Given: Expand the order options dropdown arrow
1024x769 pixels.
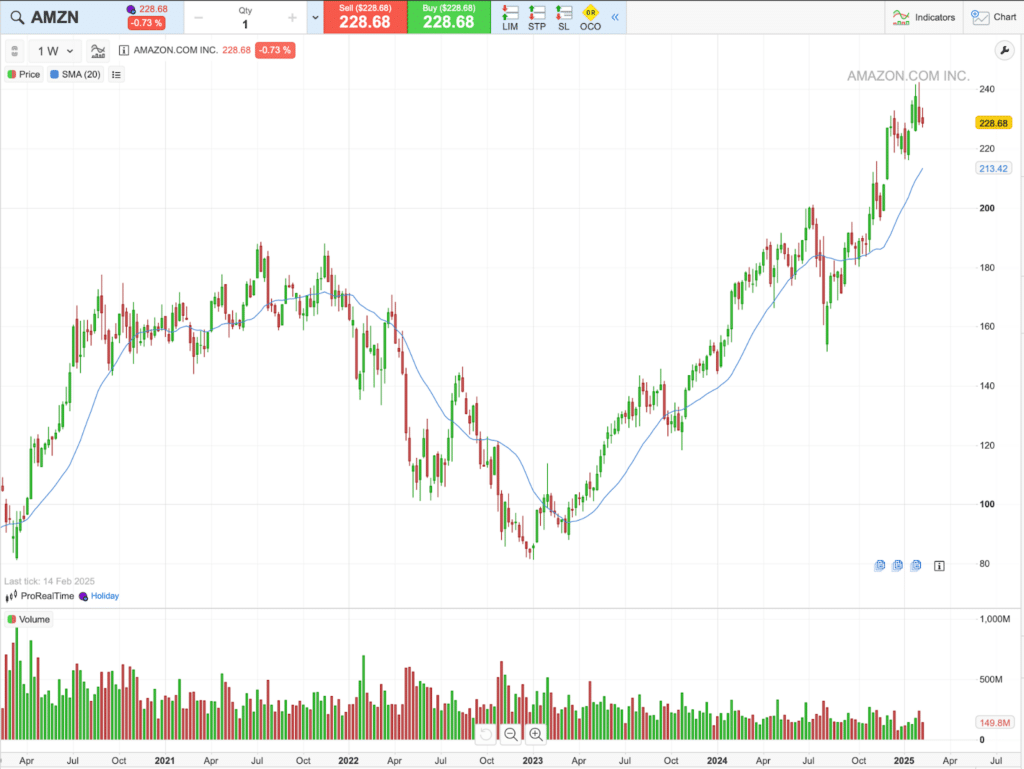Looking at the screenshot, I should [315, 18].
